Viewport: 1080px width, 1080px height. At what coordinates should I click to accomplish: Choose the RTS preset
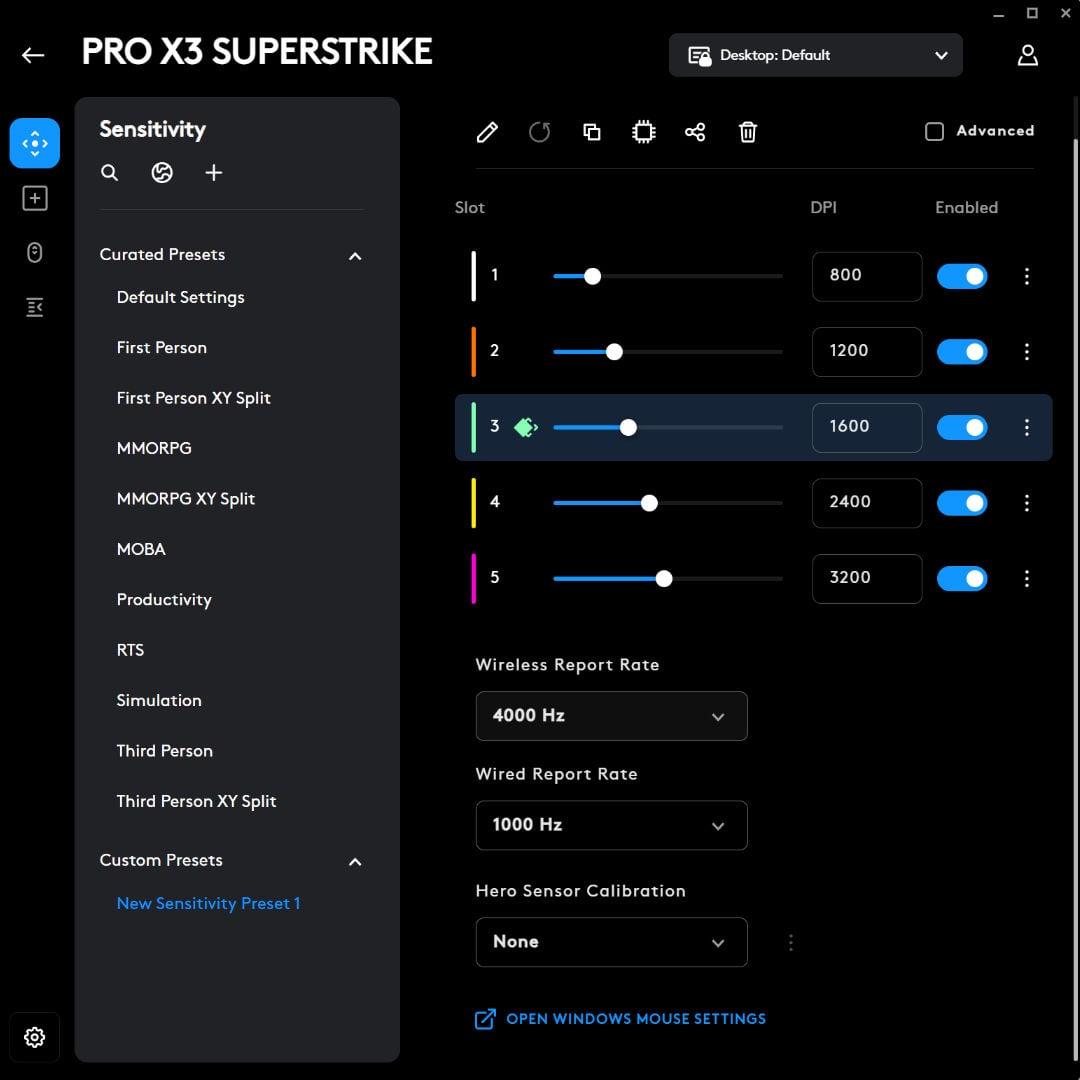[130, 650]
